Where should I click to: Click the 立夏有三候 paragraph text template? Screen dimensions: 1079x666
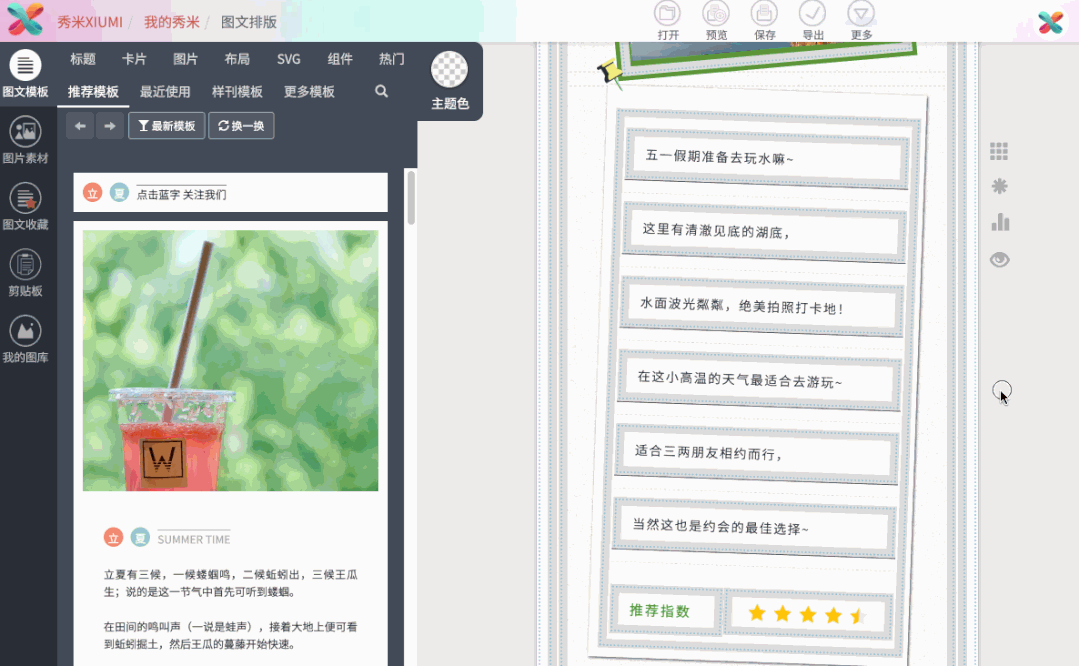[231, 583]
